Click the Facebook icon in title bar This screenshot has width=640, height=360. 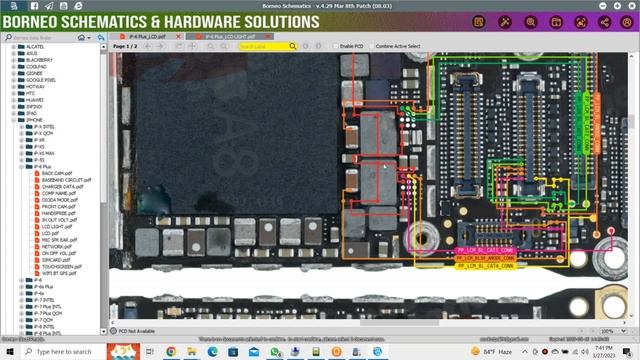tap(34, 6)
